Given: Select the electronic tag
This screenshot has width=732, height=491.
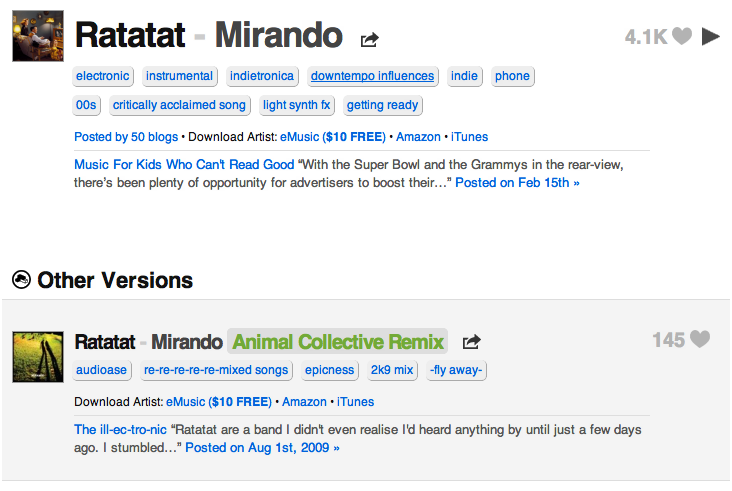Looking at the screenshot, I should coord(103,76).
